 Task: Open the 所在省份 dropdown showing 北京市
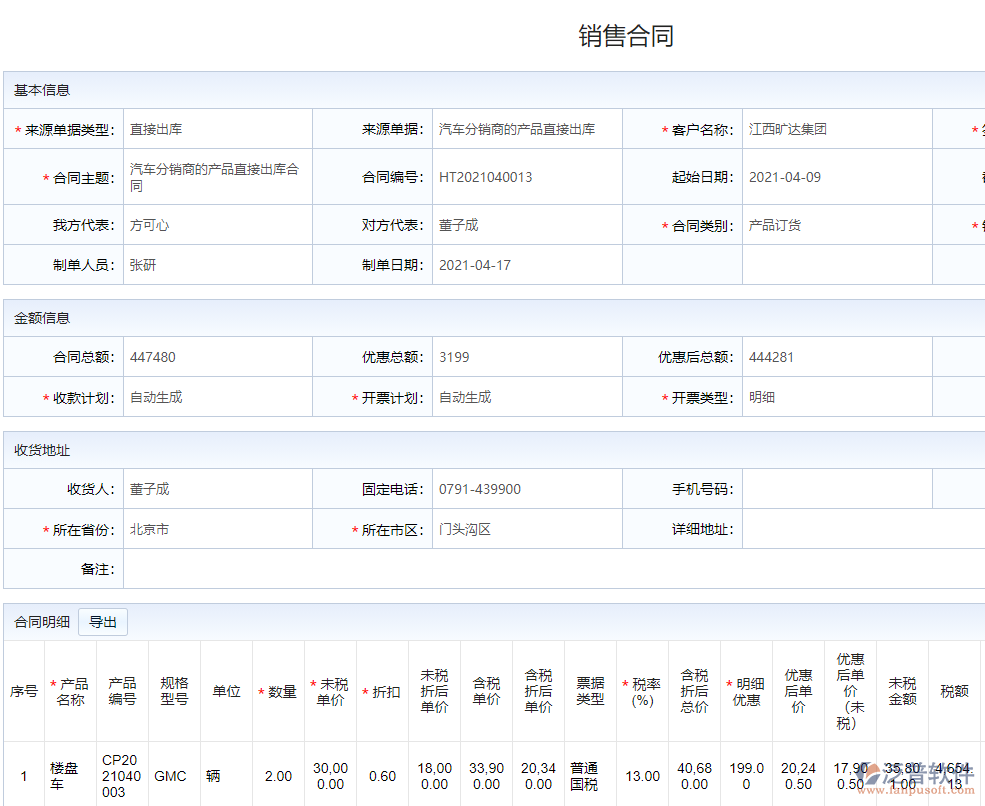[217, 529]
